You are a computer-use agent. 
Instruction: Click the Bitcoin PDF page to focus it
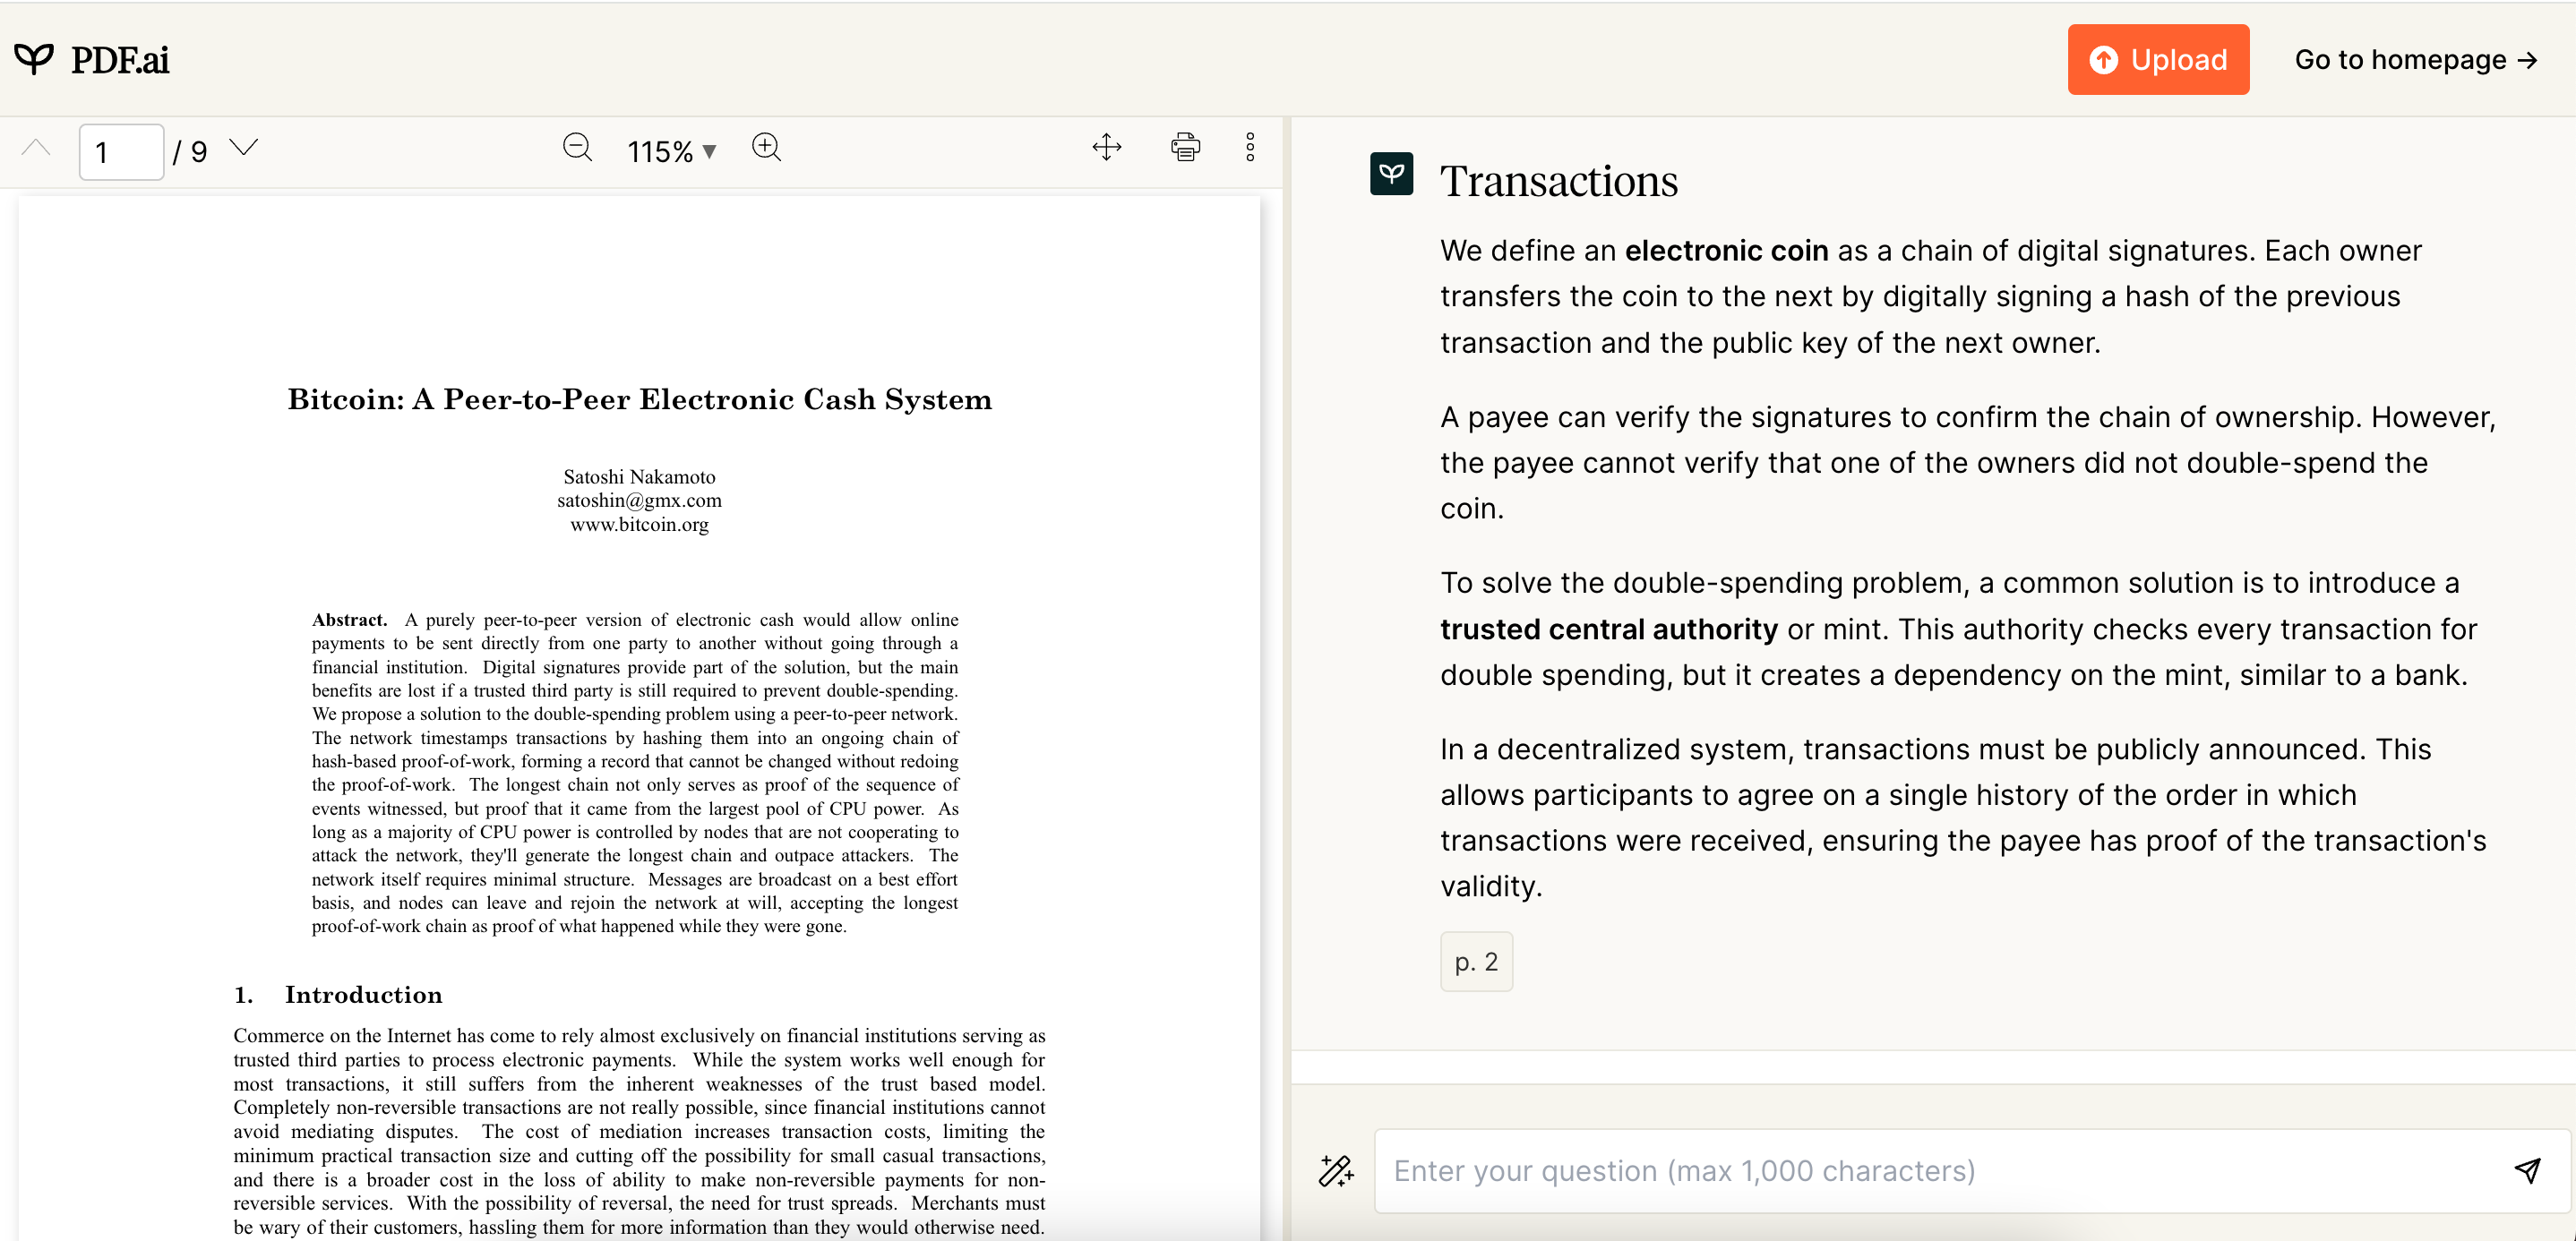(640, 700)
